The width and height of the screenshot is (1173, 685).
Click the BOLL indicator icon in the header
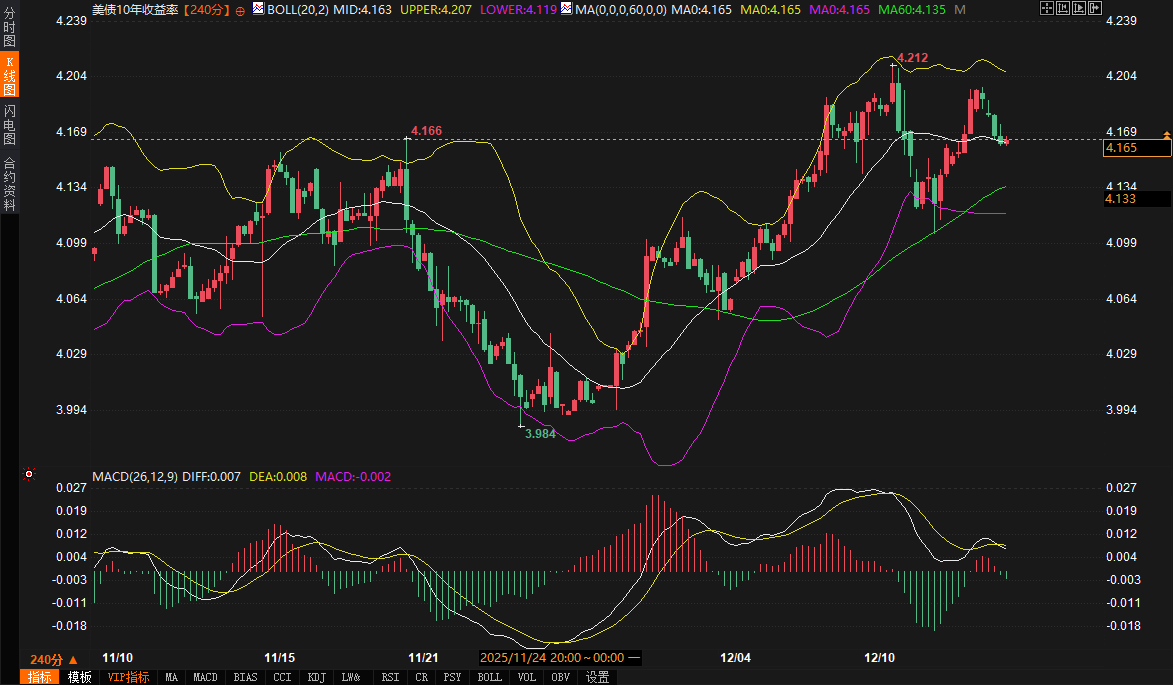[258, 9]
